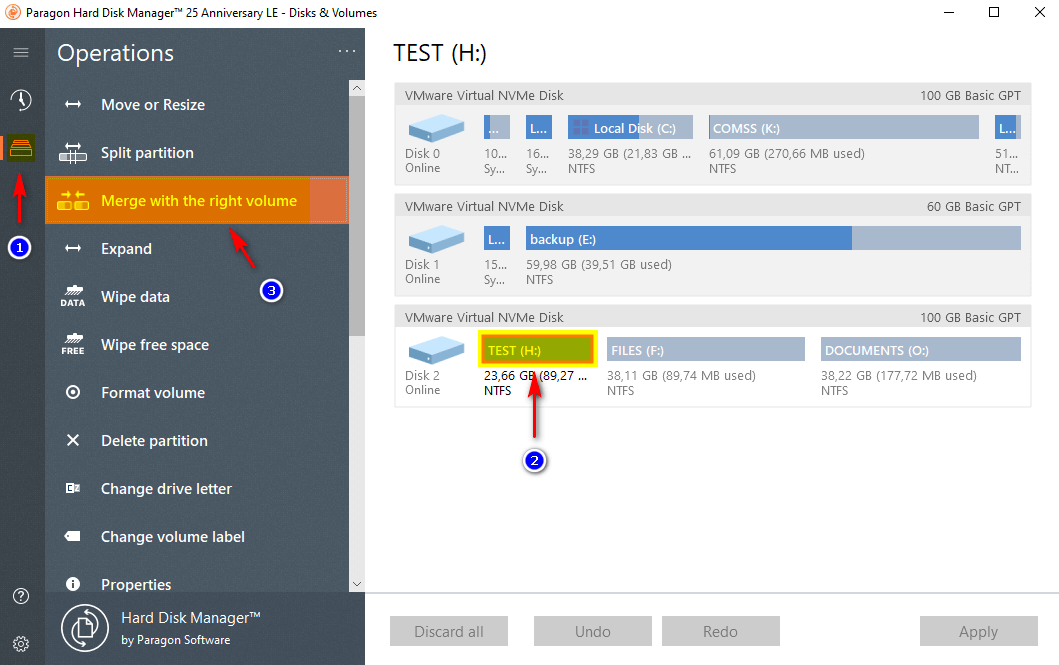Click the Merge volumes icon
This screenshot has height=665, width=1059.
point(73,201)
